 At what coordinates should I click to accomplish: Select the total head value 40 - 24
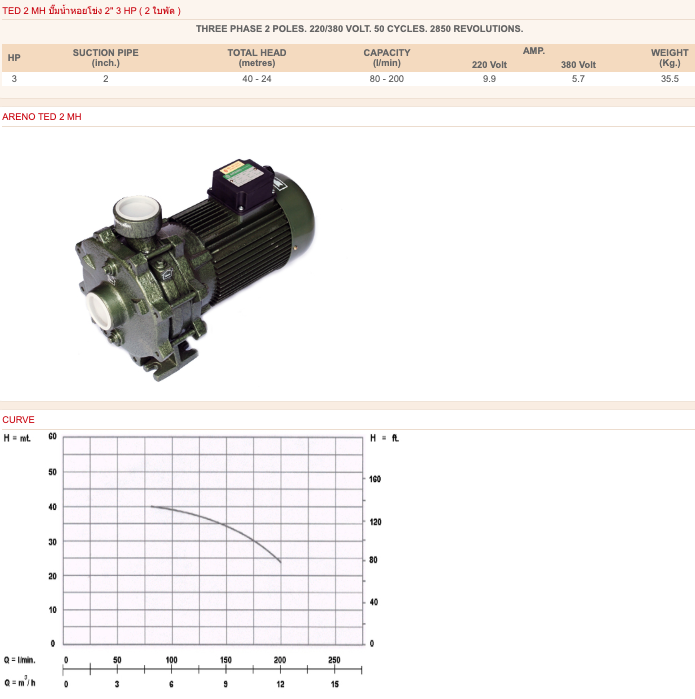257,79
